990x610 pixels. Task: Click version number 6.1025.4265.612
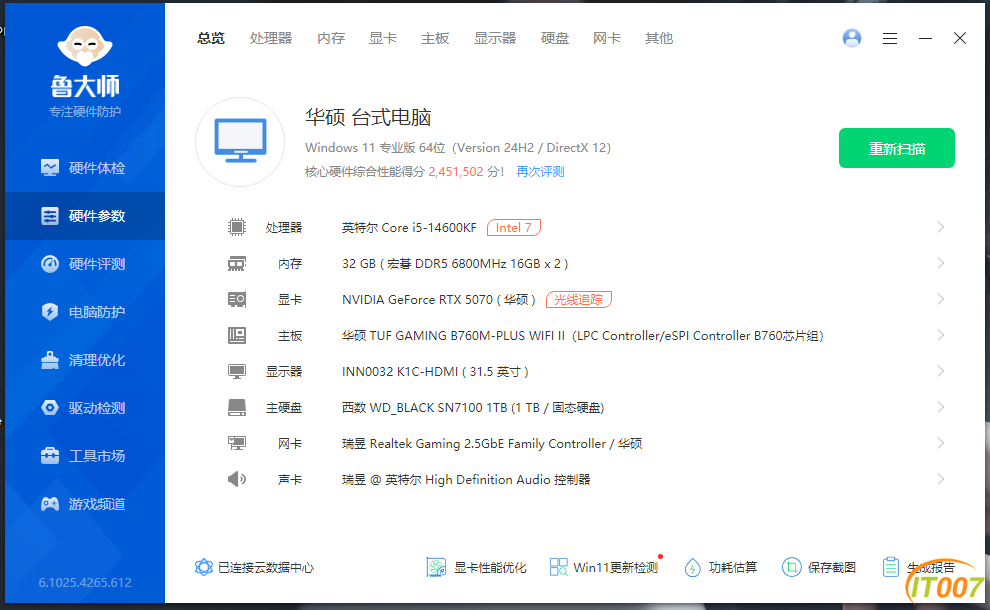pyautogui.click(x=85, y=582)
